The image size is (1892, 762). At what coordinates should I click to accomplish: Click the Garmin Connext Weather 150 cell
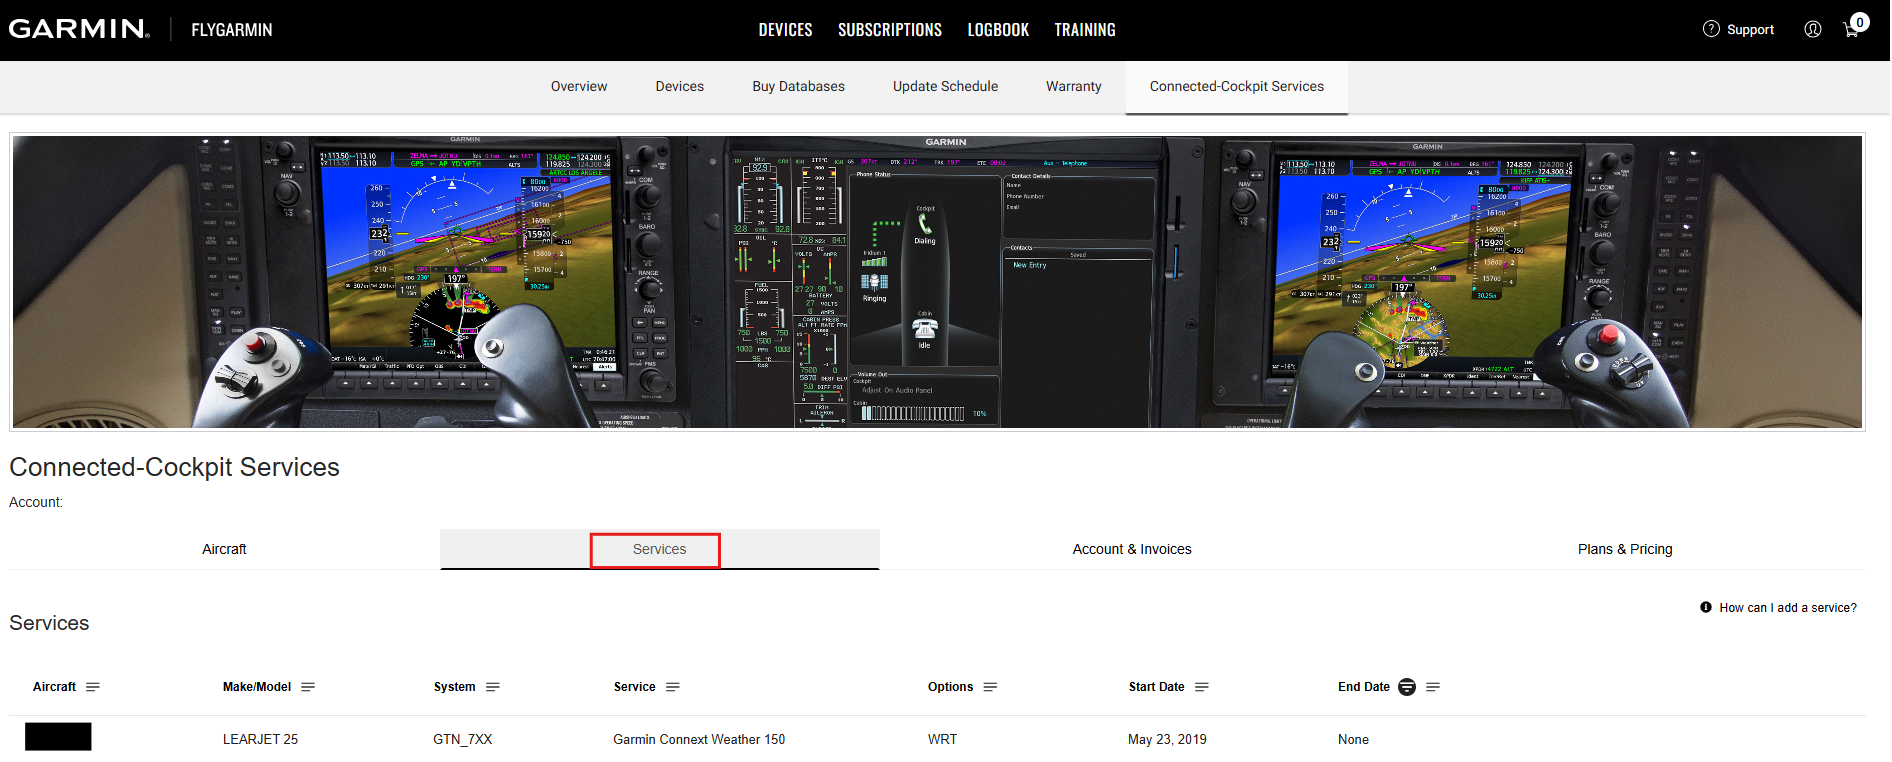(699, 740)
